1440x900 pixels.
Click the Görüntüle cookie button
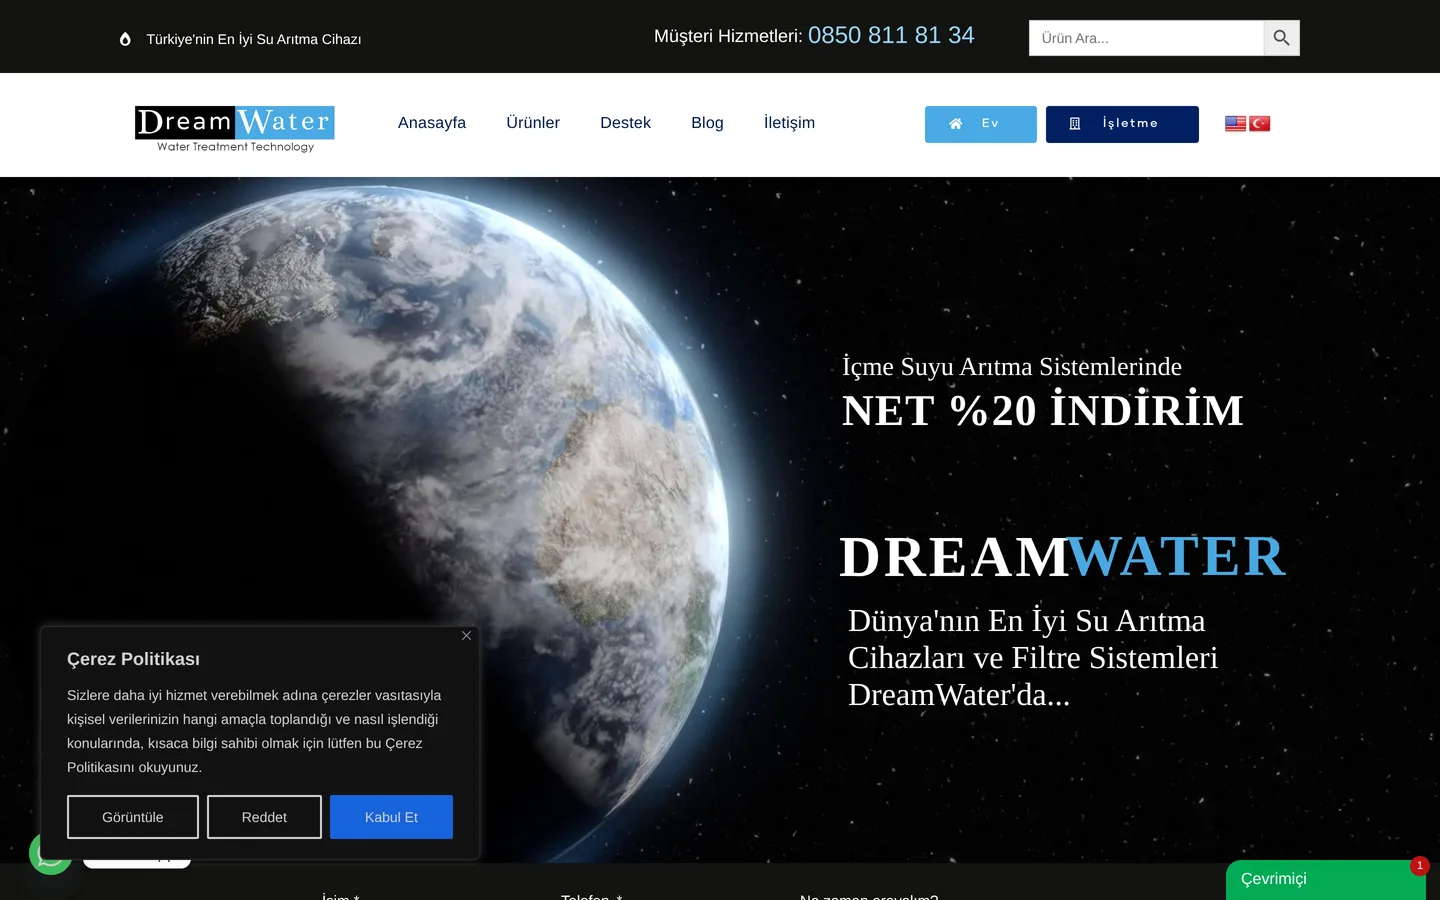tap(133, 817)
